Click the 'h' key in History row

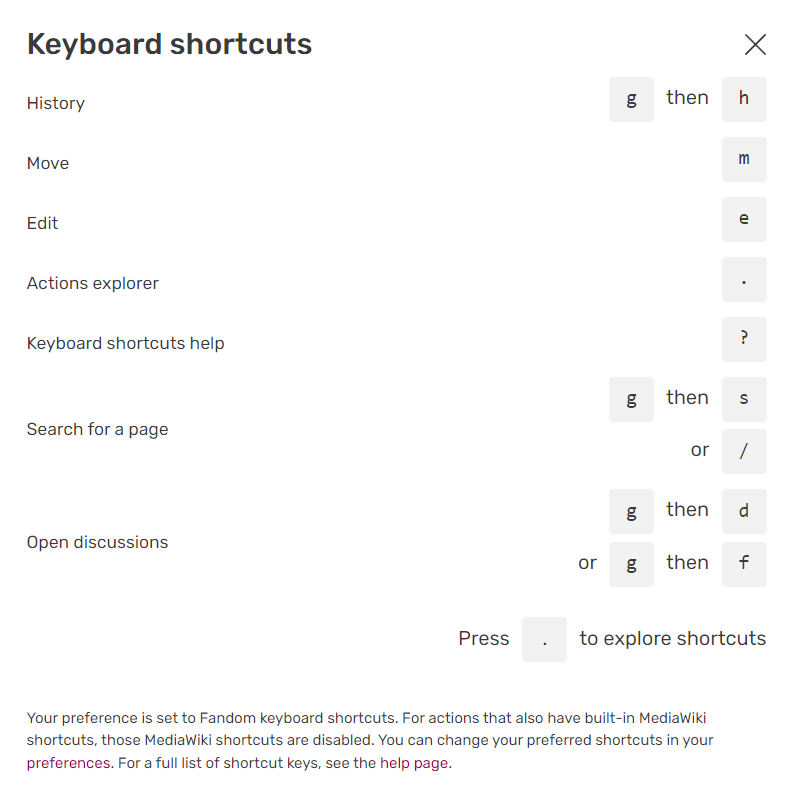[744, 99]
